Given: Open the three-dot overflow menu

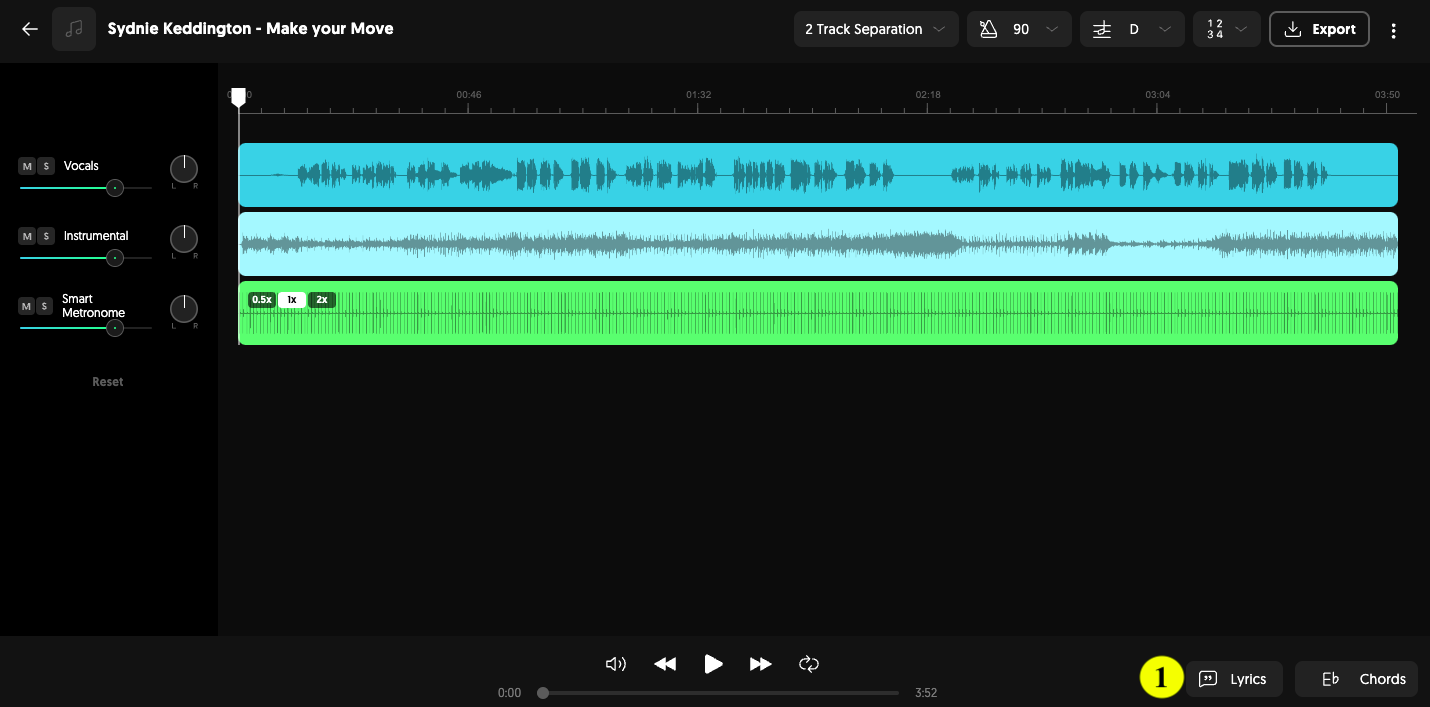Looking at the screenshot, I should (1393, 29).
